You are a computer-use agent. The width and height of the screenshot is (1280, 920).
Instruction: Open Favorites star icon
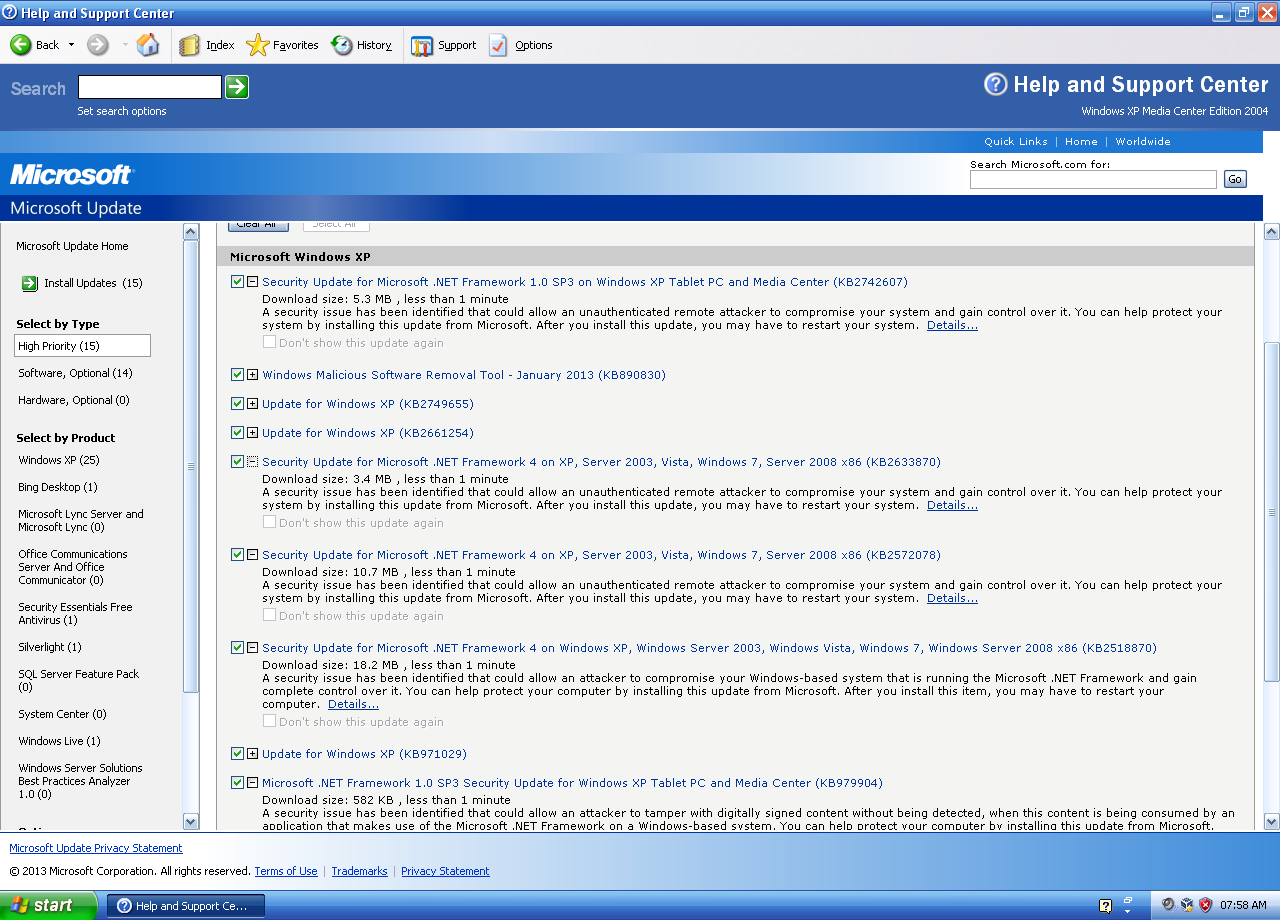coord(257,45)
